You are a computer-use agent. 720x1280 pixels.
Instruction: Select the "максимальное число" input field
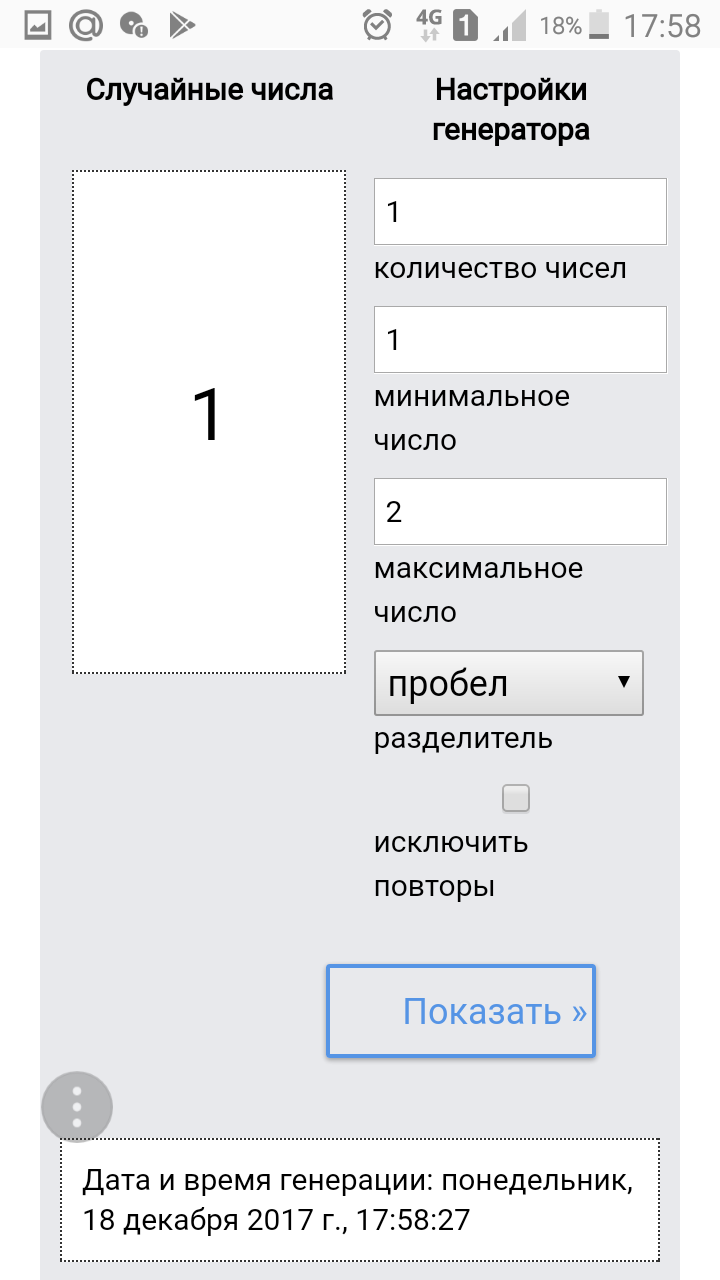coord(520,511)
